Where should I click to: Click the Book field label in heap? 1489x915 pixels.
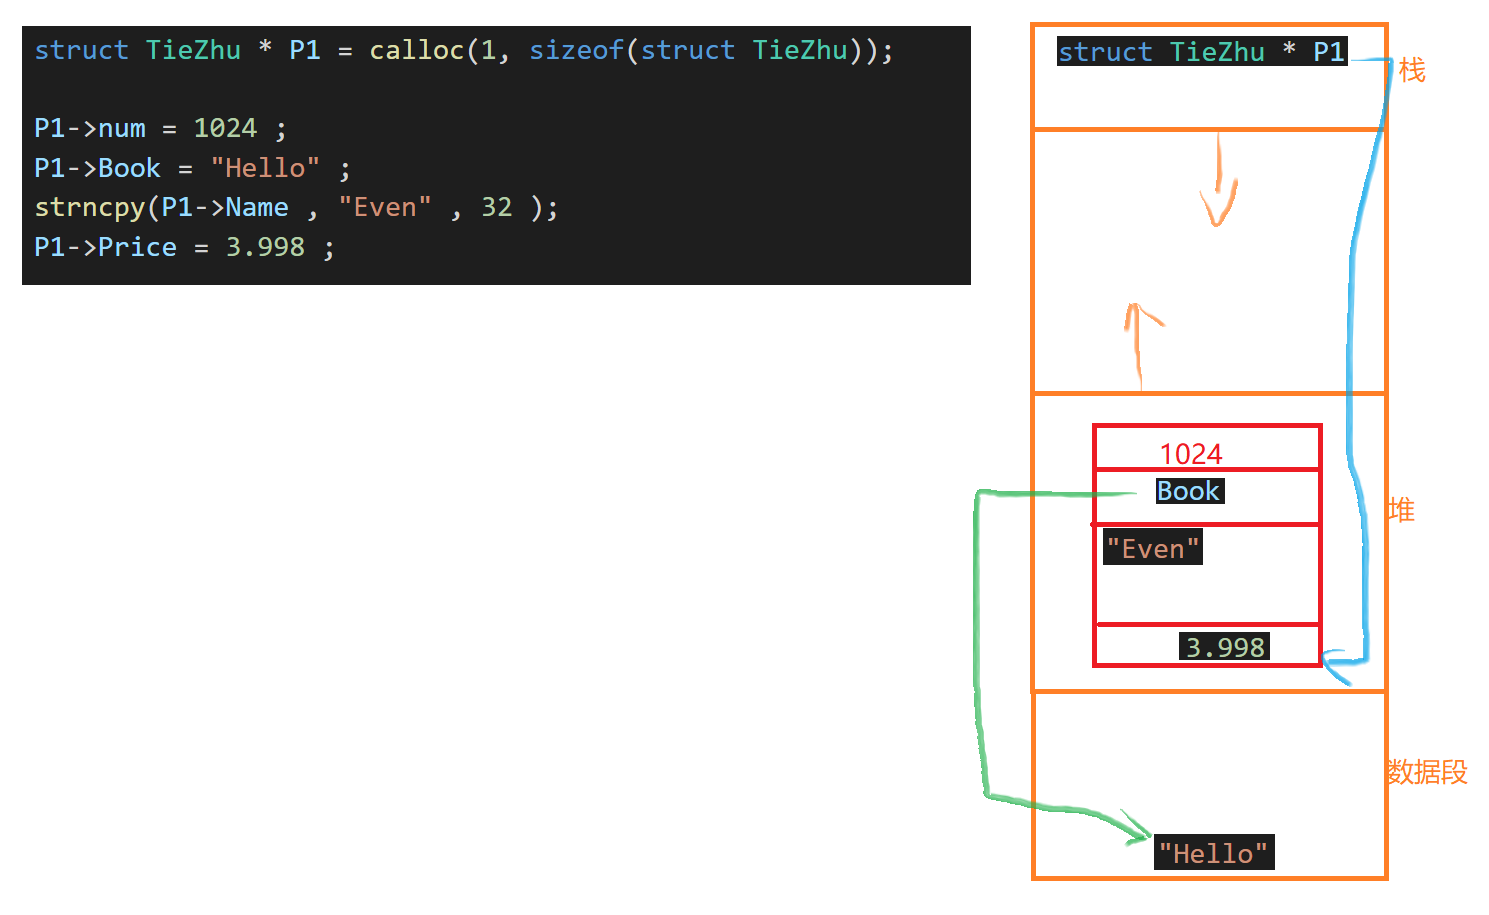coord(1189,491)
